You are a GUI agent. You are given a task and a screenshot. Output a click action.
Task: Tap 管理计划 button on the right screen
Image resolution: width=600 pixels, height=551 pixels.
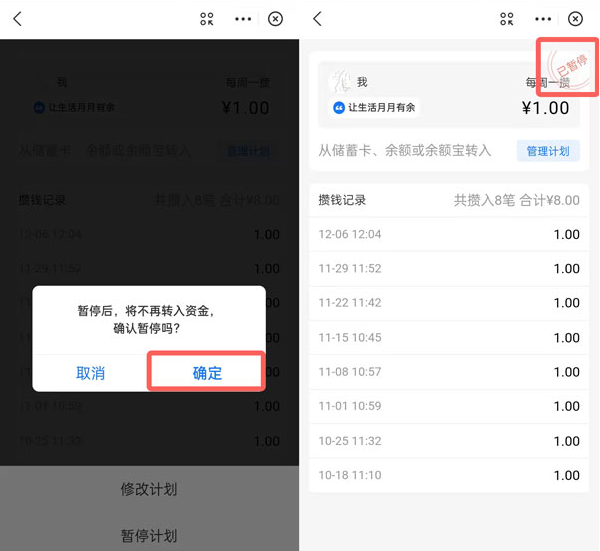[548, 151]
